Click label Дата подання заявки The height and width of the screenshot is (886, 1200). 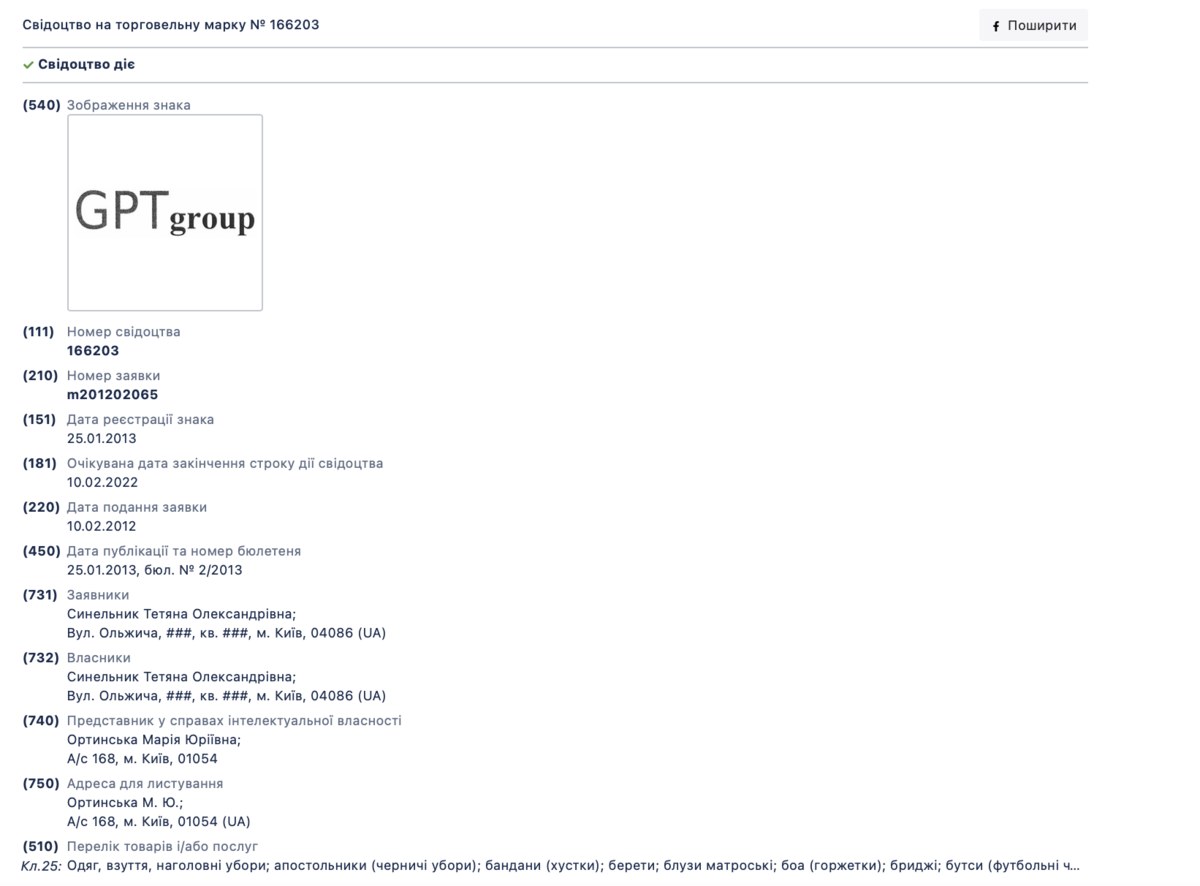(x=137, y=507)
